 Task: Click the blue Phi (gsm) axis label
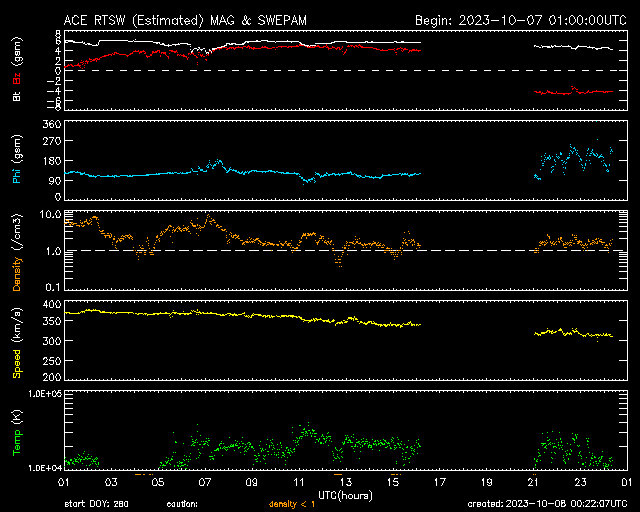[x=17, y=158]
